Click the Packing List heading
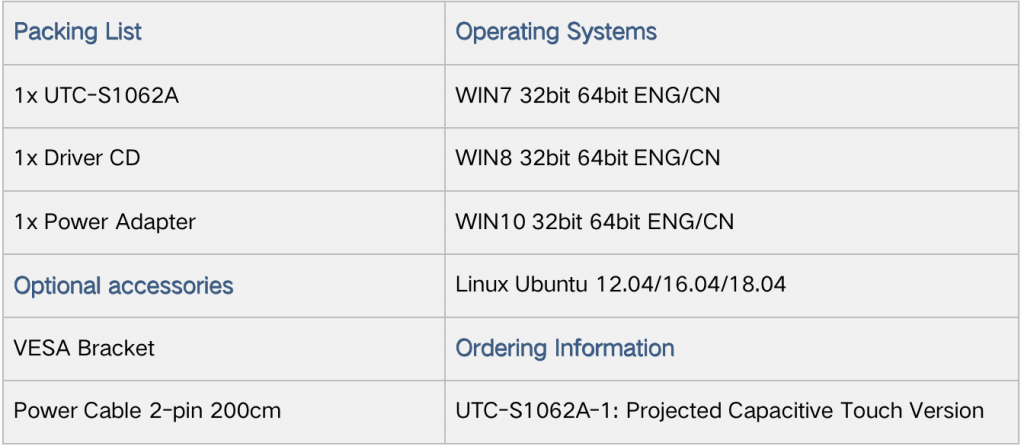 point(78,32)
